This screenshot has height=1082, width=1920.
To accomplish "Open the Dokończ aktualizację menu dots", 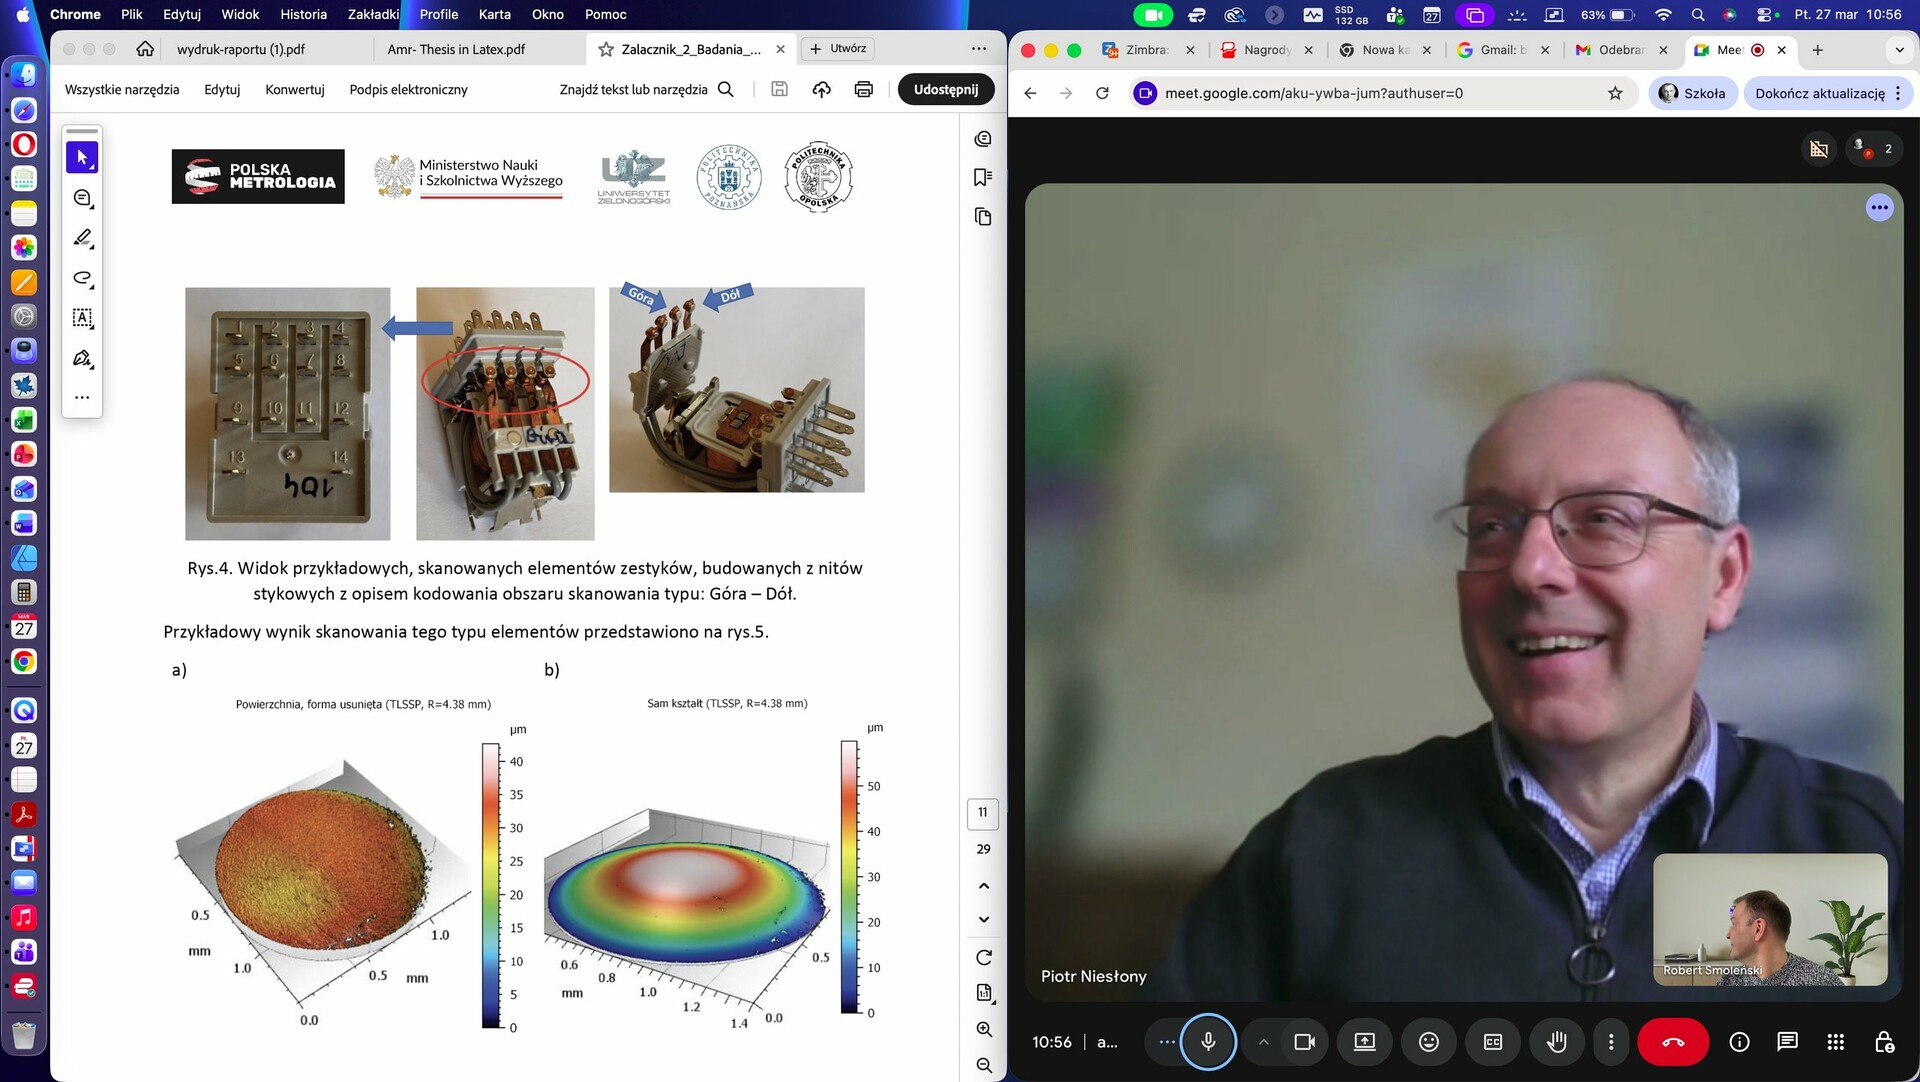I will [1898, 93].
